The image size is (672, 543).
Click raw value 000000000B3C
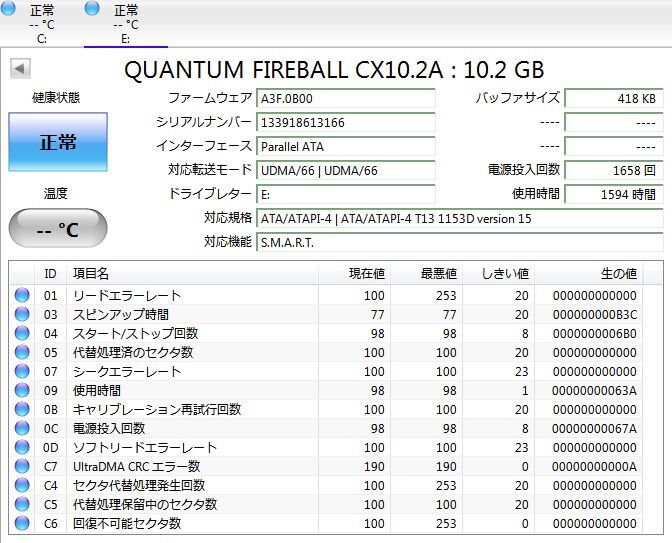(594, 315)
